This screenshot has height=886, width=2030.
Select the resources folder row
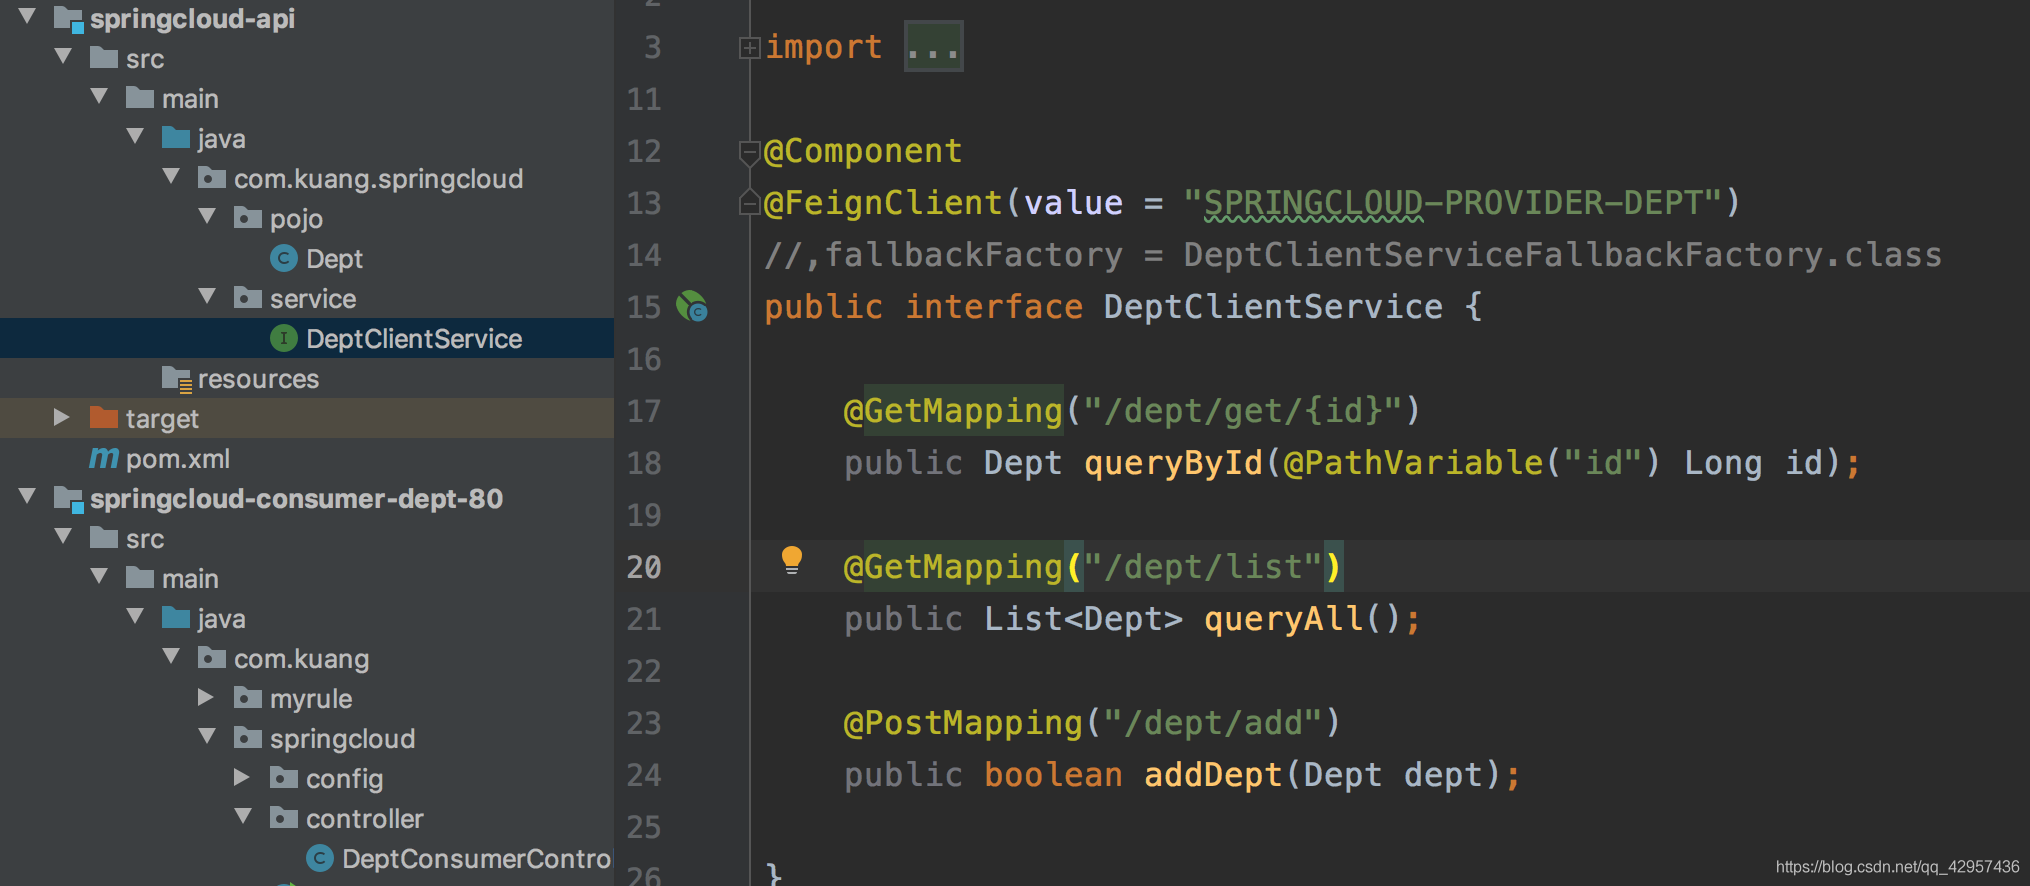click(307, 378)
